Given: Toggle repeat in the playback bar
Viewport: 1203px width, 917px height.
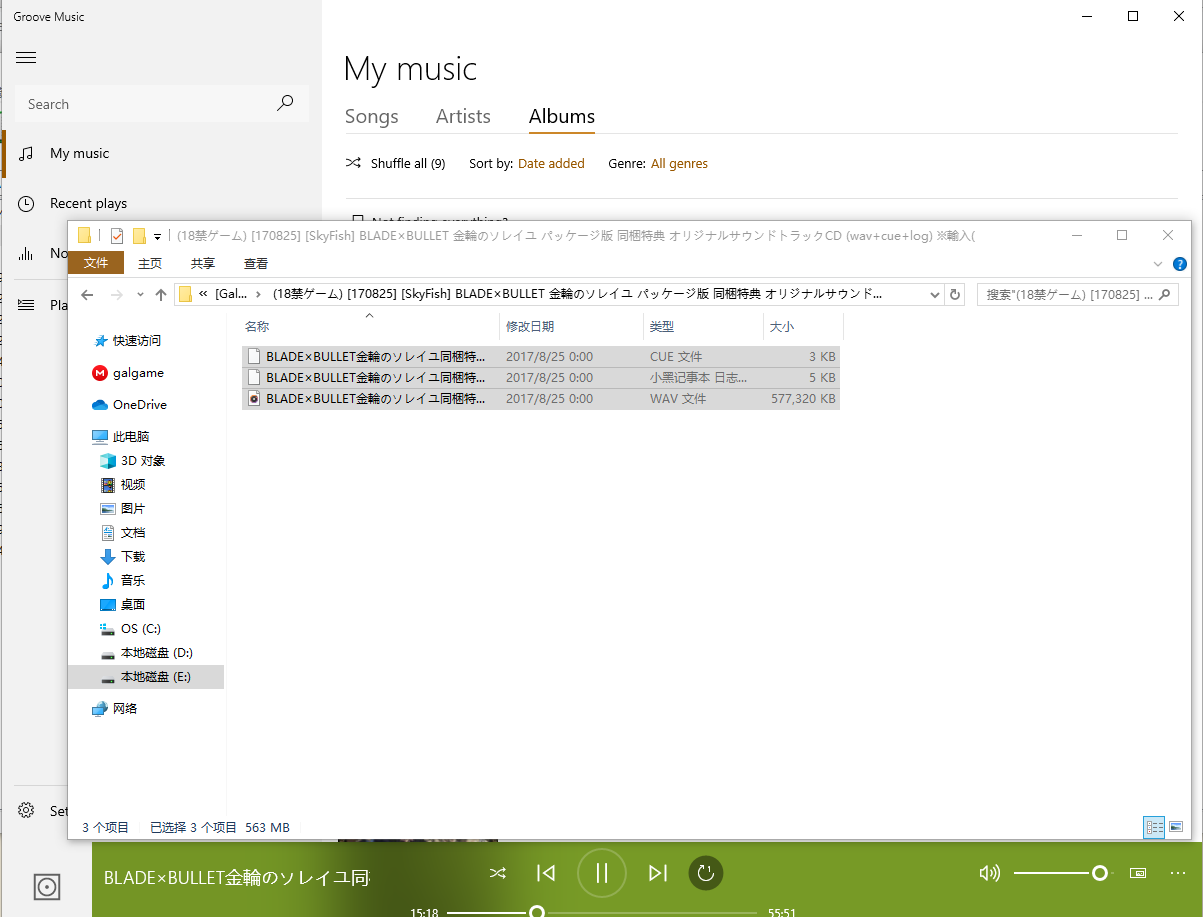Looking at the screenshot, I should [x=705, y=873].
